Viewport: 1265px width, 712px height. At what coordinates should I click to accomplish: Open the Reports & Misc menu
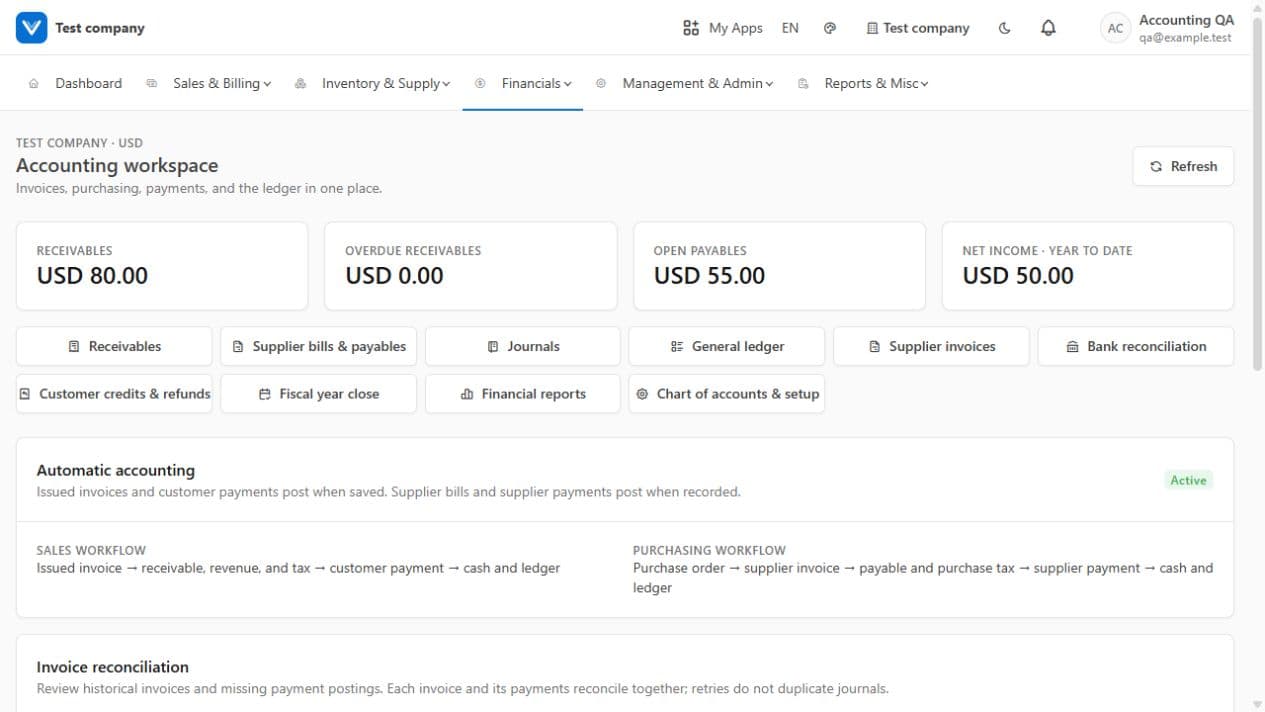(x=863, y=84)
